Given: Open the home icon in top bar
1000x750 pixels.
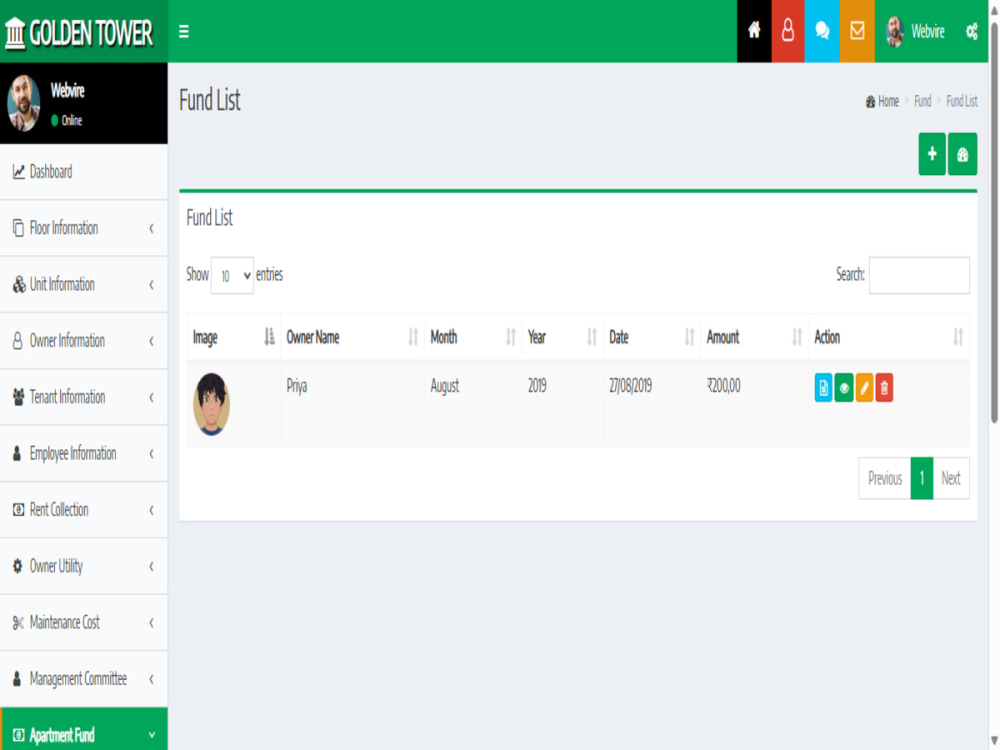Looking at the screenshot, I should pyautogui.click(x=754, y=31).
